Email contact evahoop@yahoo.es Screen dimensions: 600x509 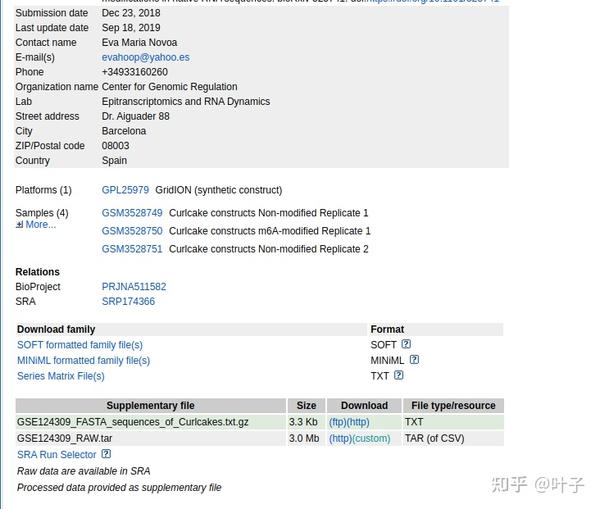pyautogui.click(x=145, y=58)
